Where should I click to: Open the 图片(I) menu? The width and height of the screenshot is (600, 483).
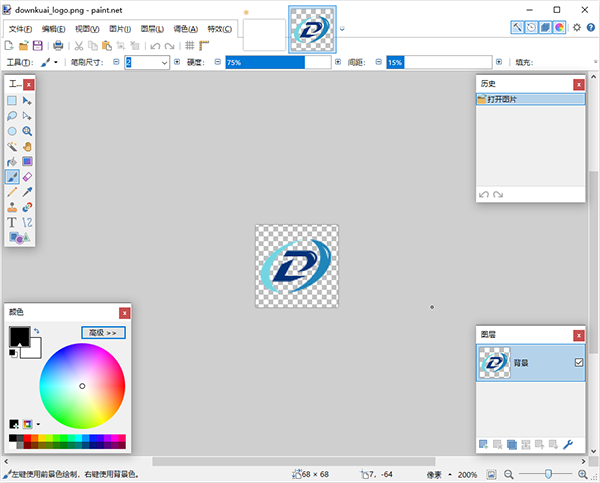(120, 29)
